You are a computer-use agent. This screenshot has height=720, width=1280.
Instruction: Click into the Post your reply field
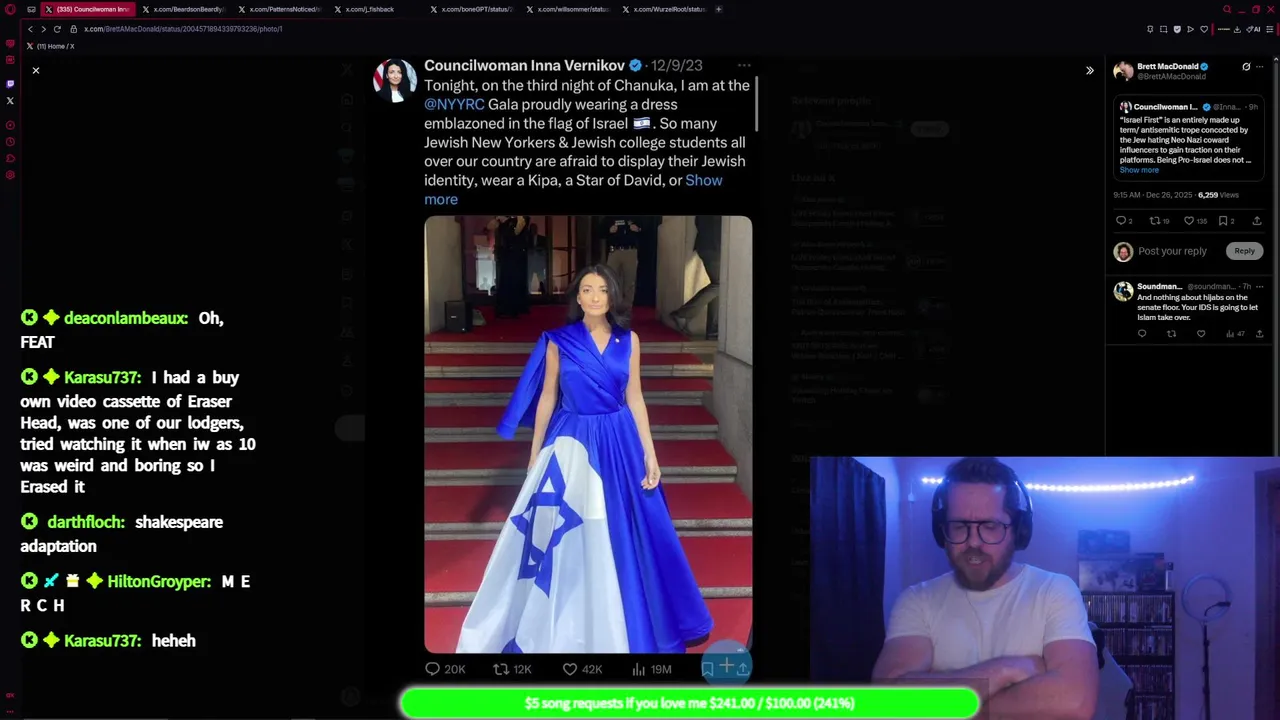pos(1172,251)
